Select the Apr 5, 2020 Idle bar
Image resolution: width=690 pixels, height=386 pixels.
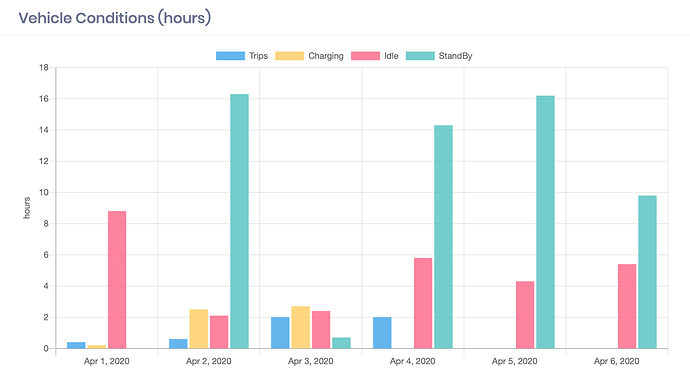[525, 315]
